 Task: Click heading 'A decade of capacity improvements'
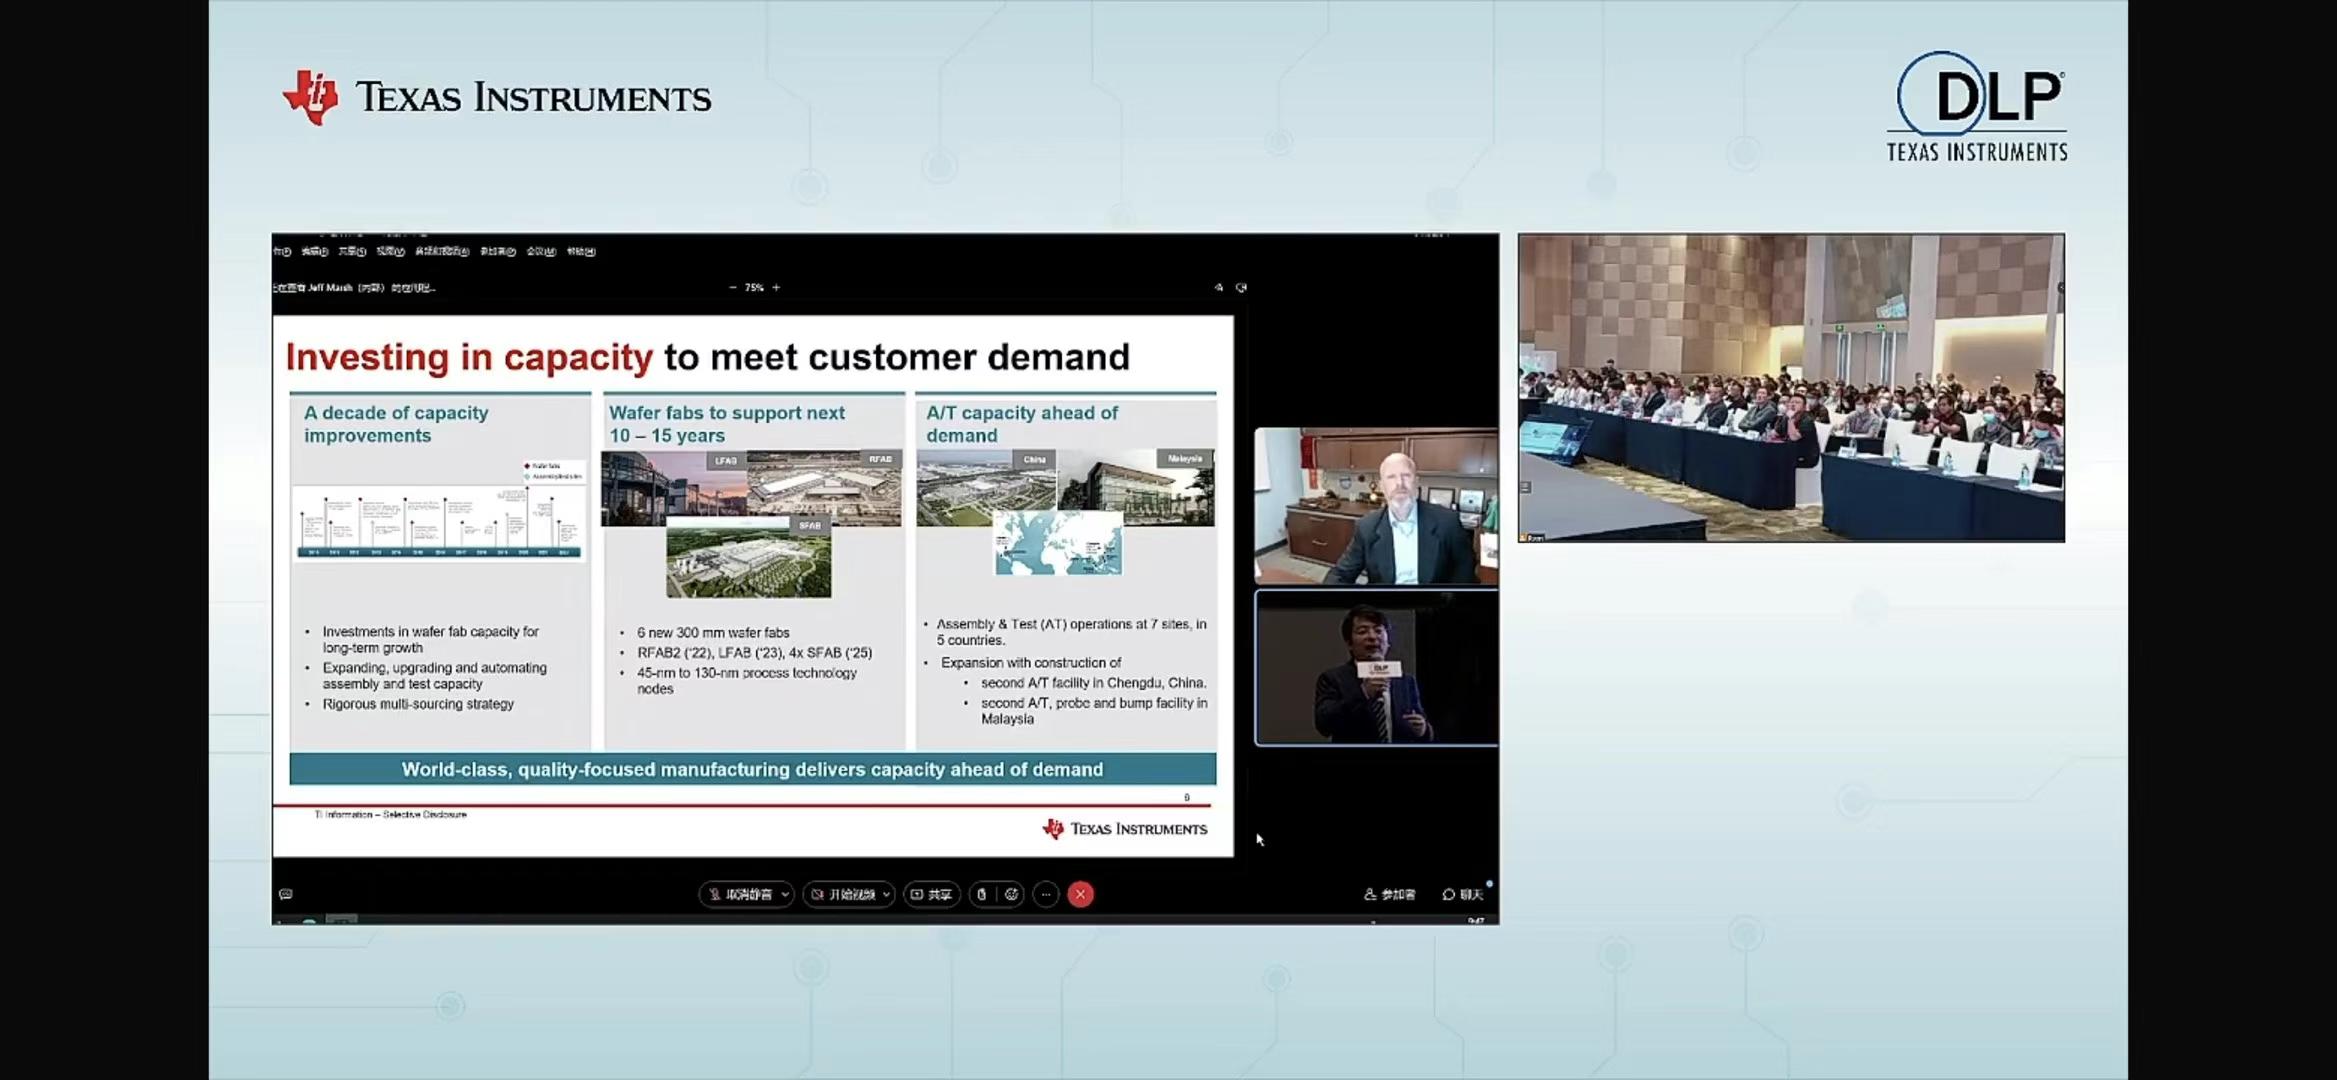[396, 424]
